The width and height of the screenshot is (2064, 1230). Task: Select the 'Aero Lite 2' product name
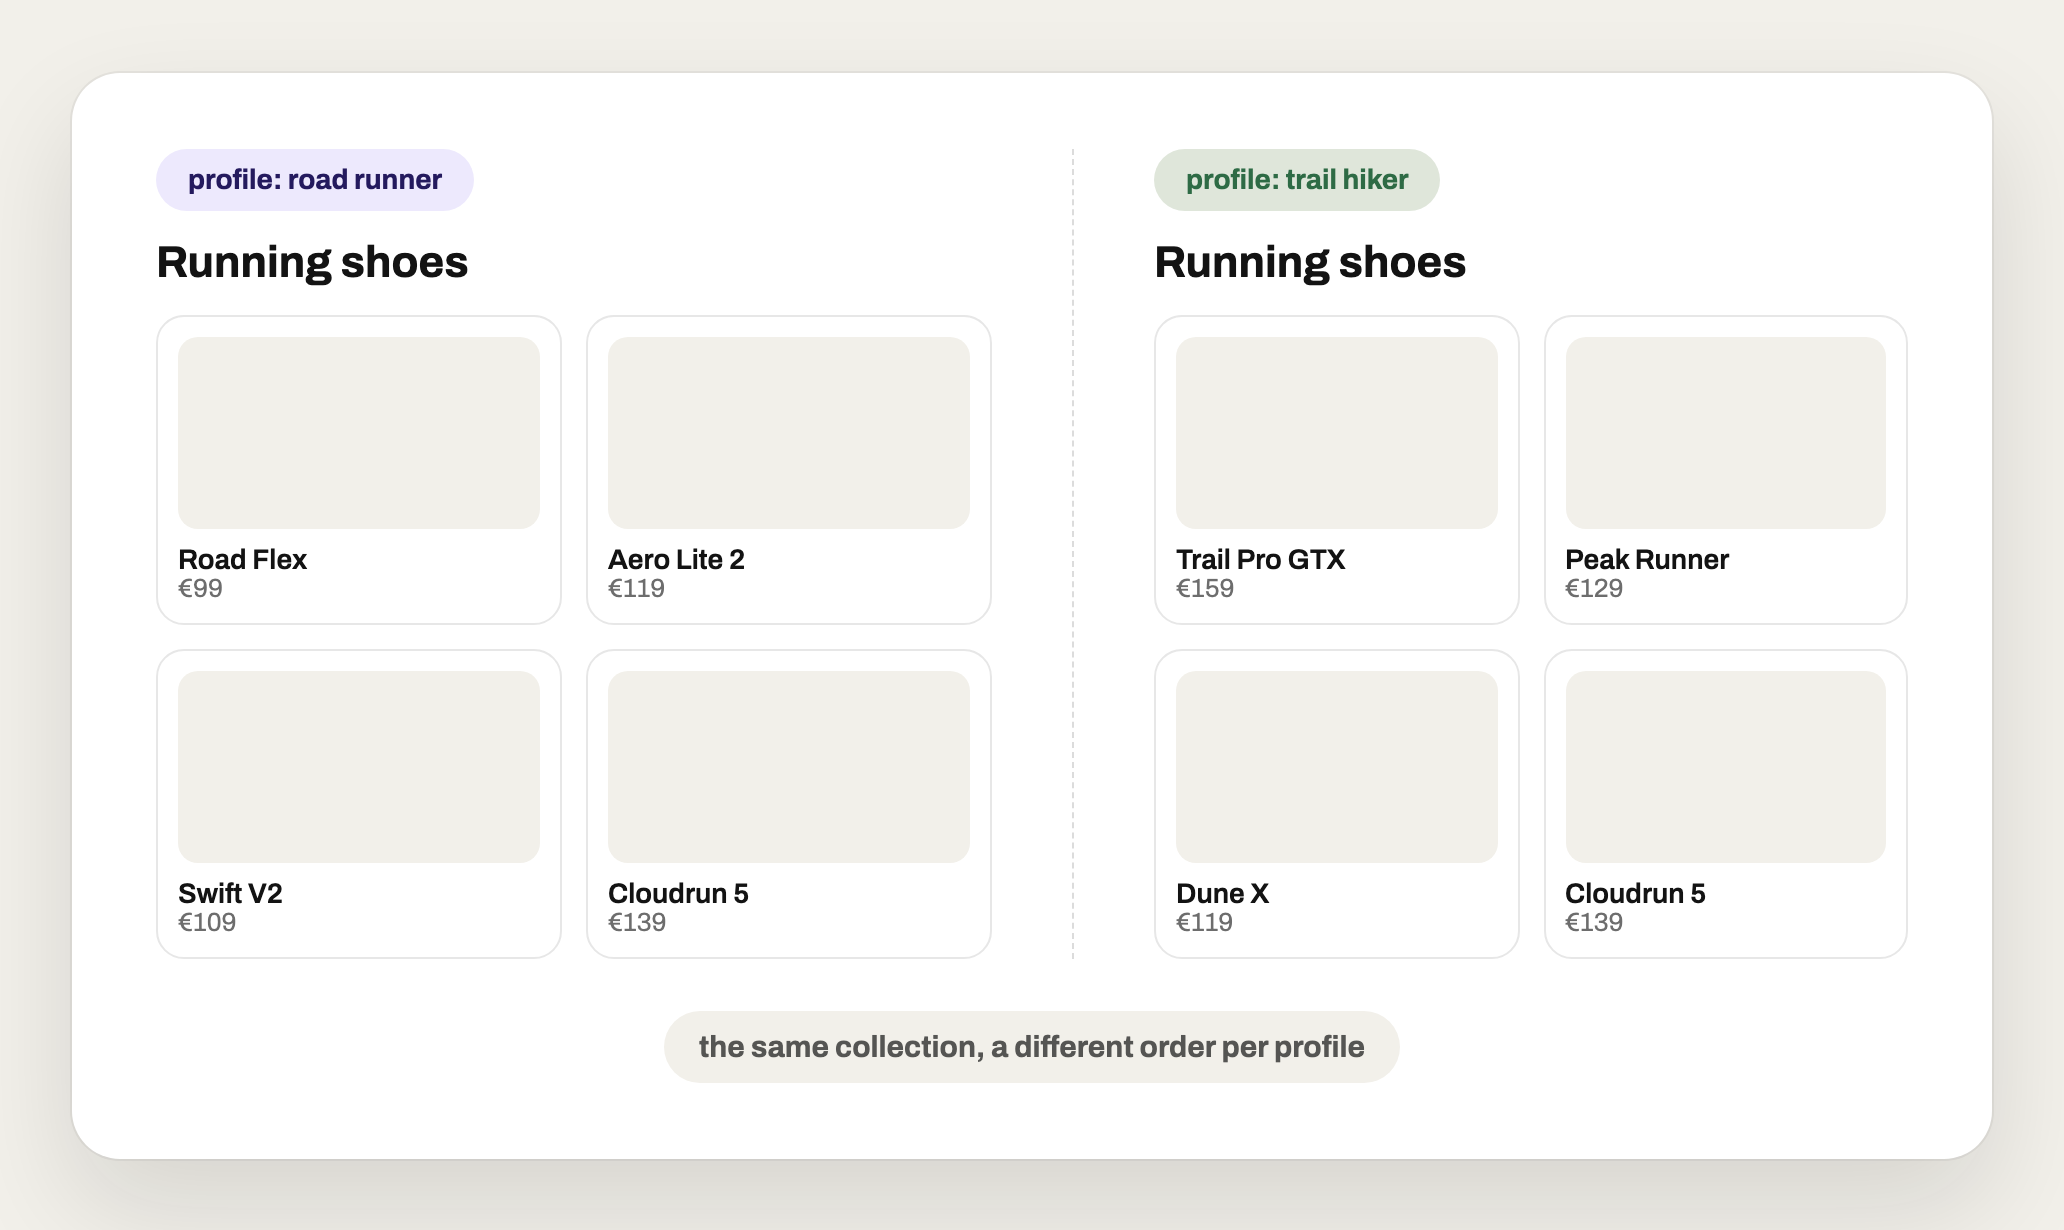click(676, 559)
